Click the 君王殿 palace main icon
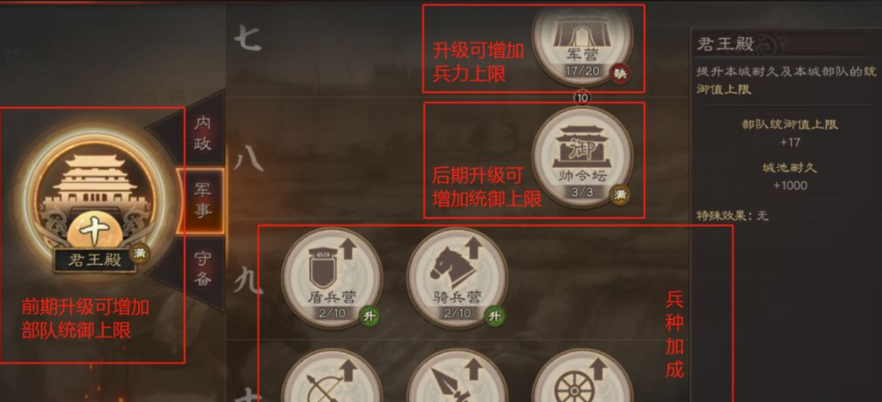882x402 pixels. [x=94, y=202]
